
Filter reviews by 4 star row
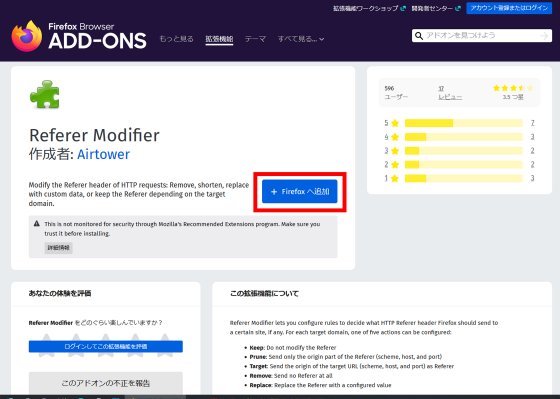tap(459, 137)
